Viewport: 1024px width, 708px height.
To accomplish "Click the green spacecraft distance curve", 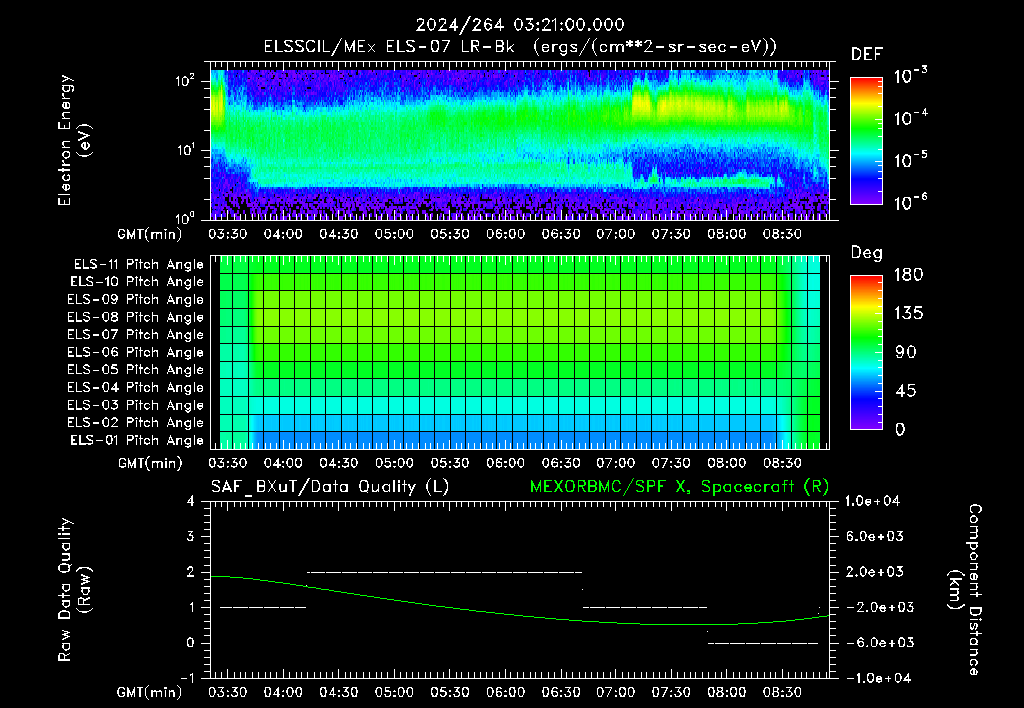I will click(x=519, y=615).
